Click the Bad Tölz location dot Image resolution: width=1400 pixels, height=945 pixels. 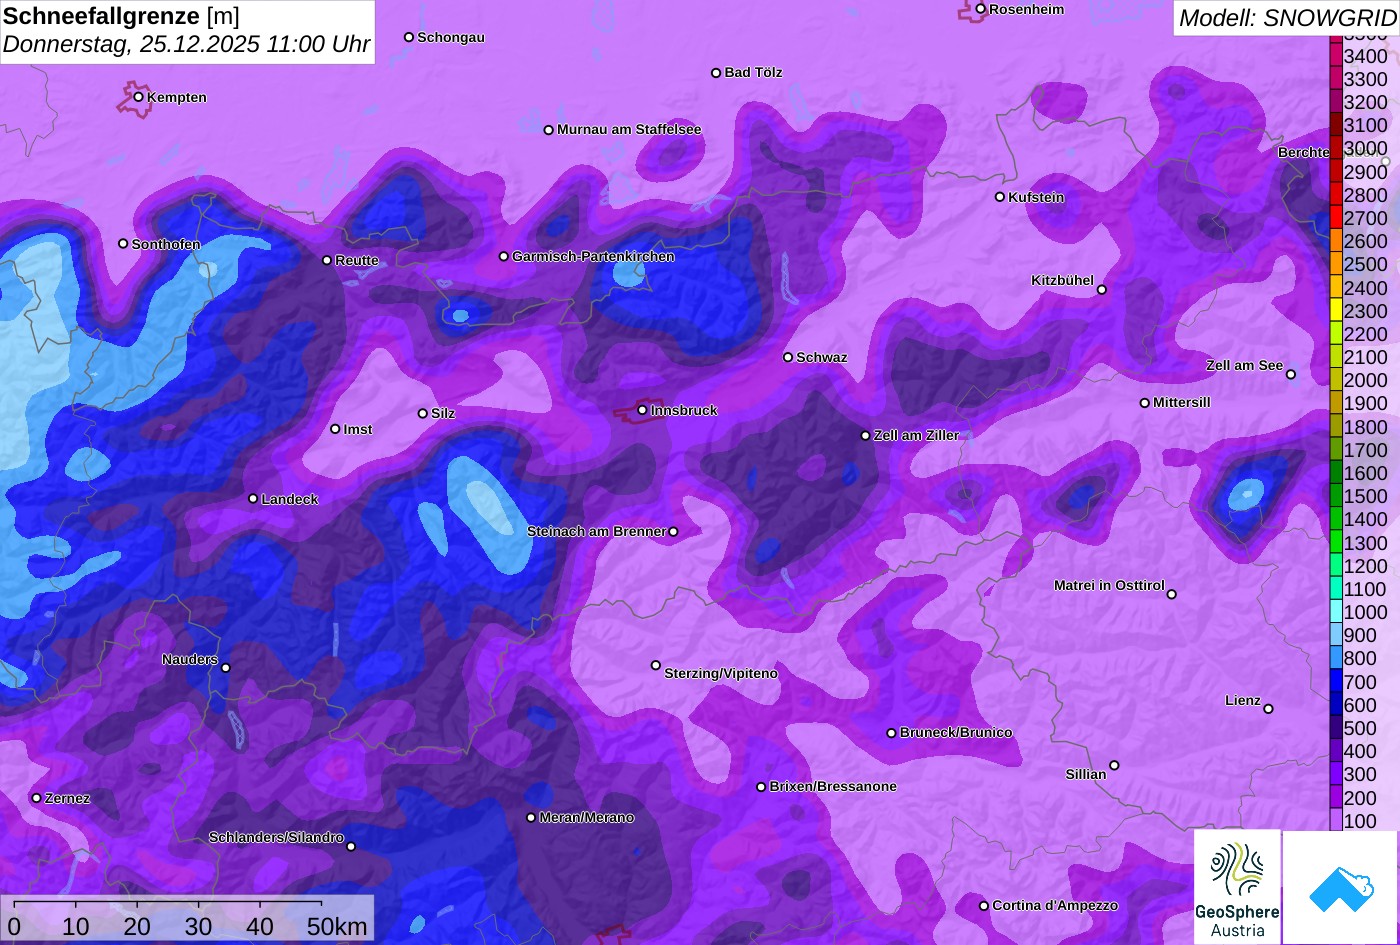pyautogui.click(x=716, y=73)
